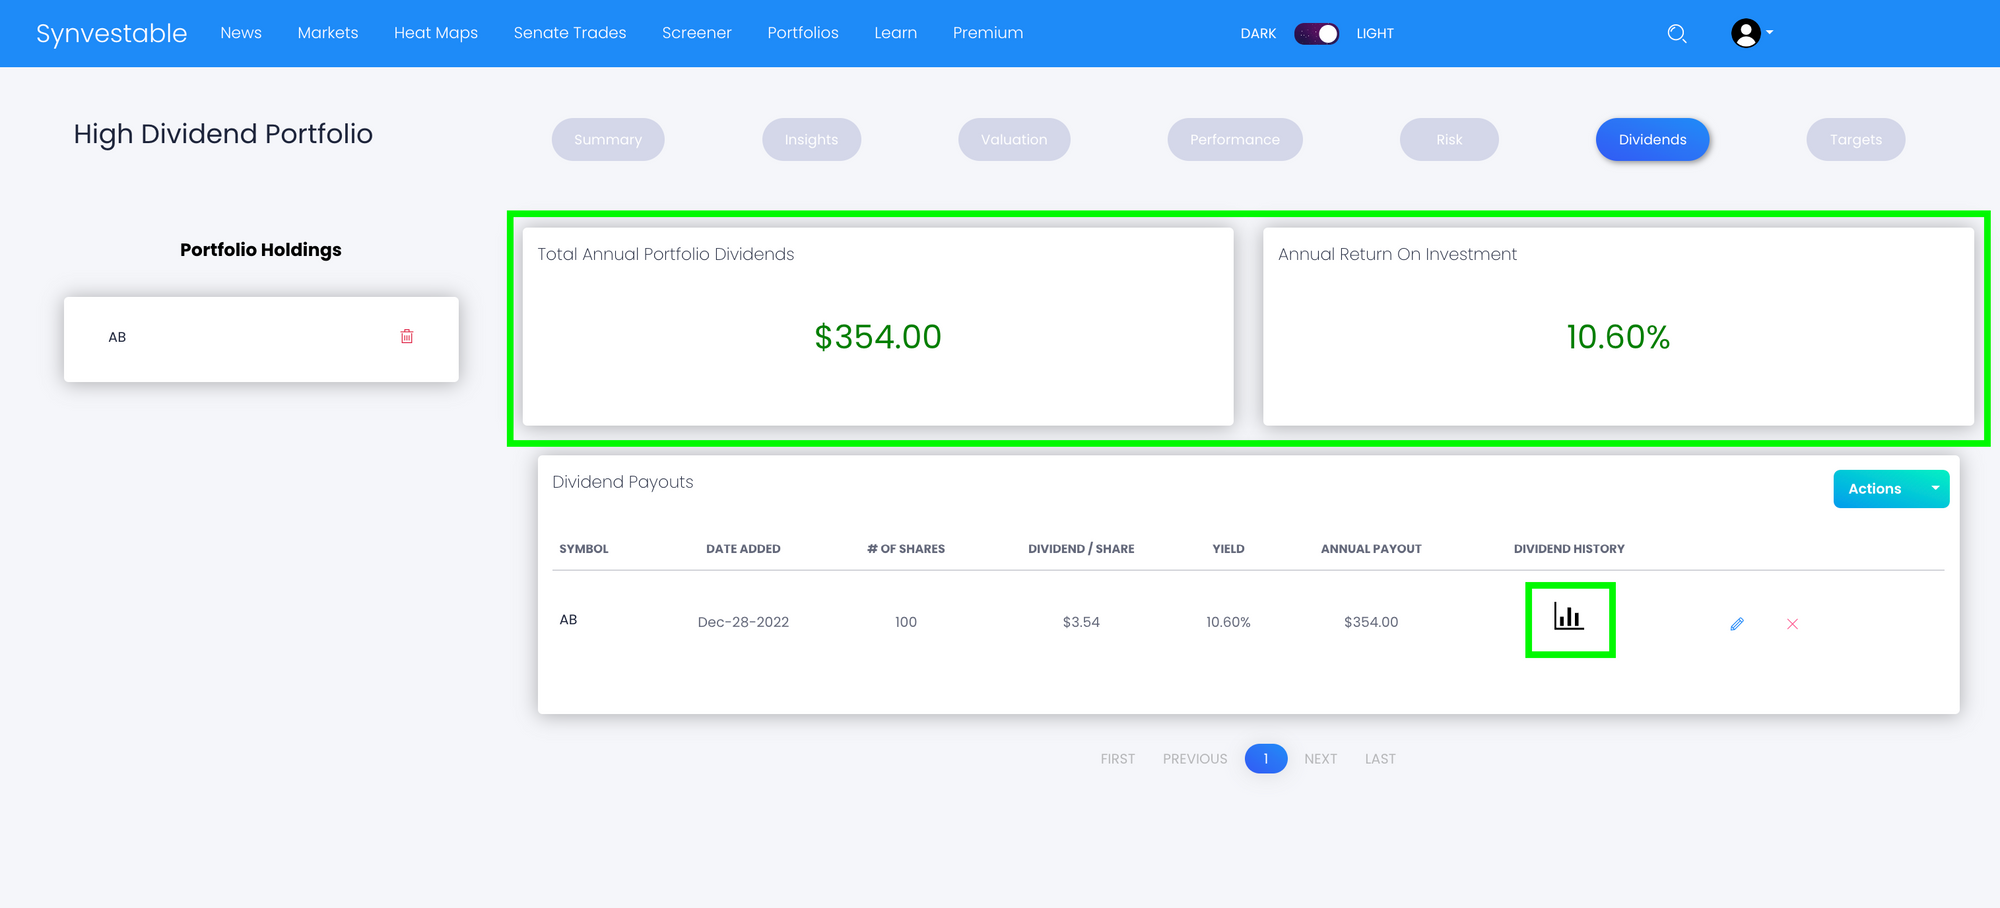This screenshot has width=2000, height=908.
Task: Go to Portfolios in the navbar
Action: pyautogui.click(x=803, y=33)
